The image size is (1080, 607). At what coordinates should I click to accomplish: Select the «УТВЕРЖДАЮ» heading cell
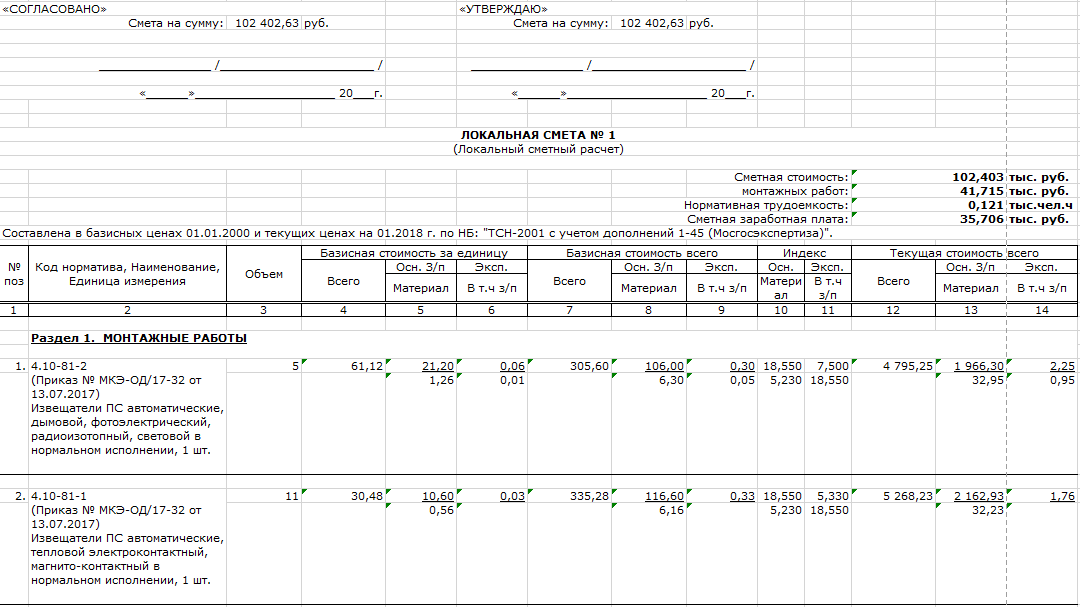[x=503, y=9]
